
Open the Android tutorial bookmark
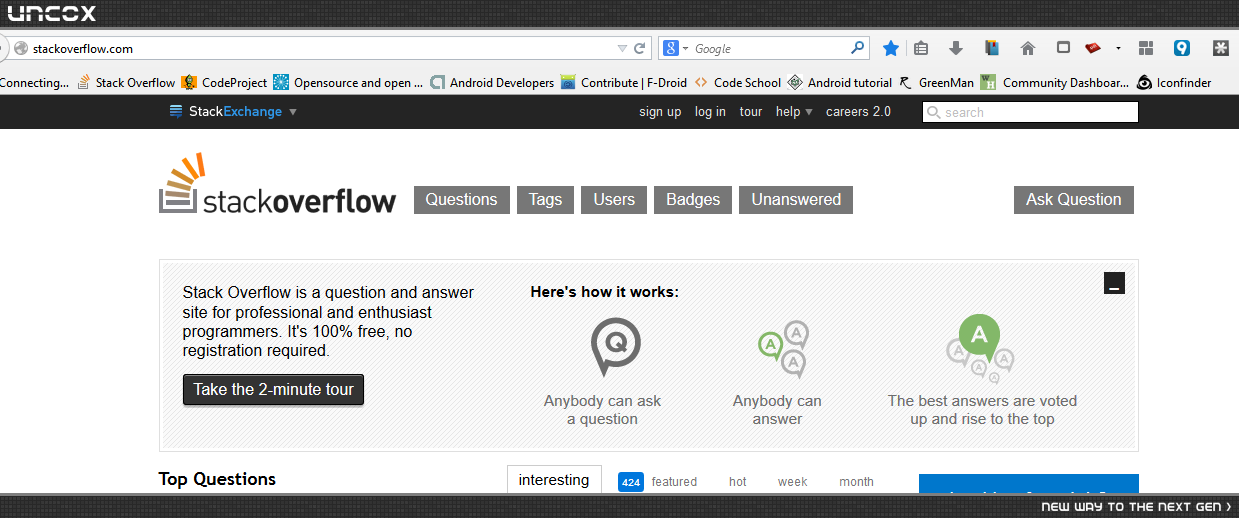(840, 83)
